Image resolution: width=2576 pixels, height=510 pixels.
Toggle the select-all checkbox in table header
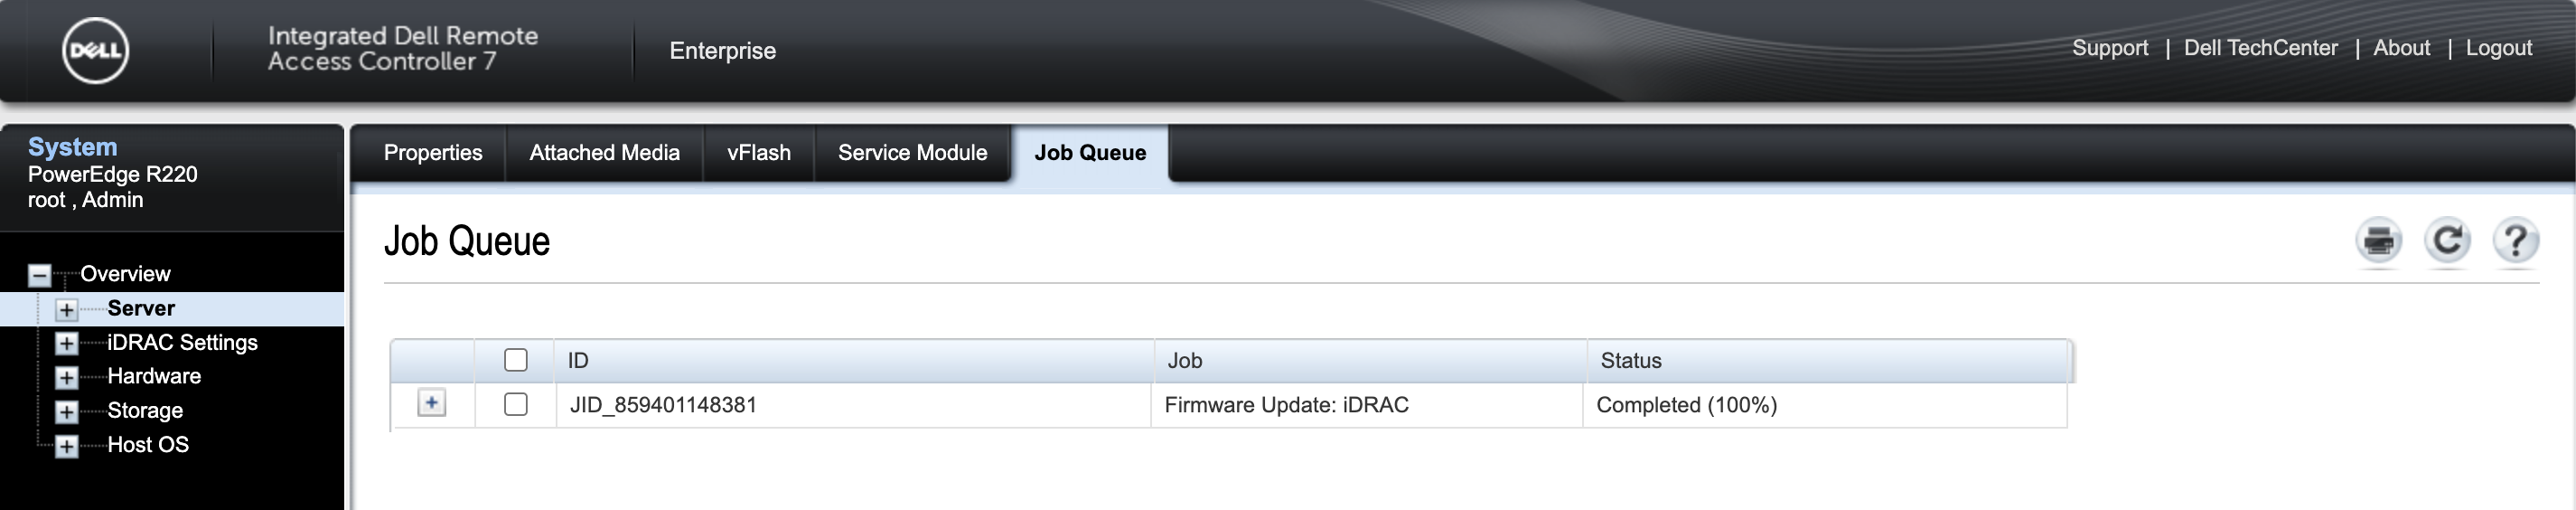click(516, 360)
